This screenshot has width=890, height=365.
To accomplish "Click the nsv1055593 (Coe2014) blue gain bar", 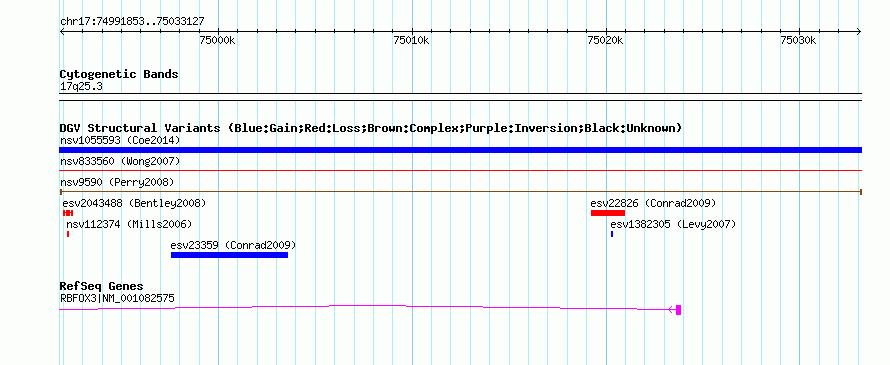I will tap(460, 150).
